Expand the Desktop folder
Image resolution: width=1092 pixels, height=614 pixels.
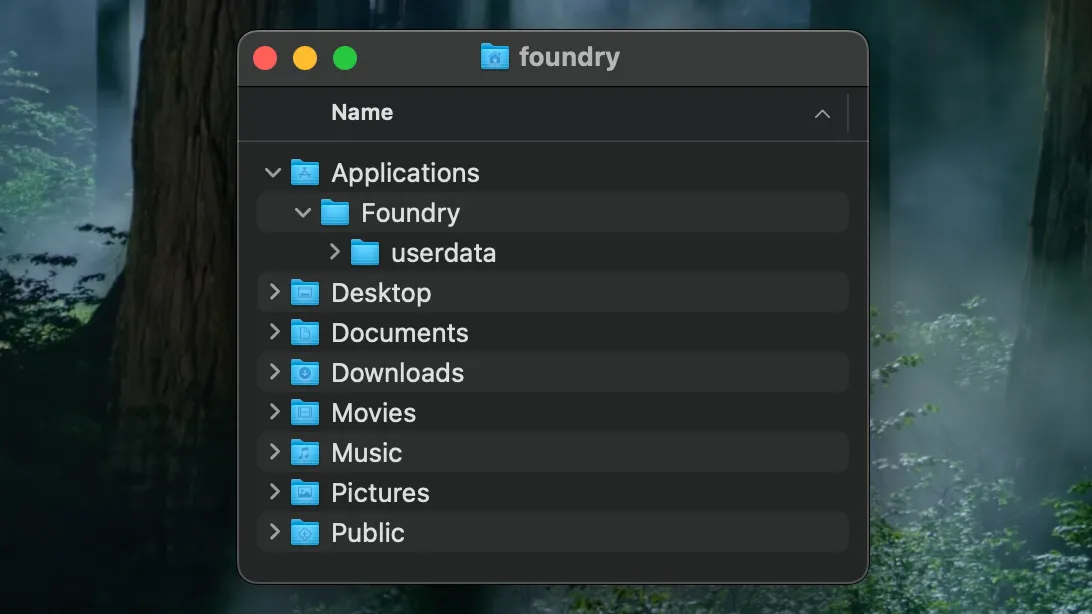click(x=274, y=292)
